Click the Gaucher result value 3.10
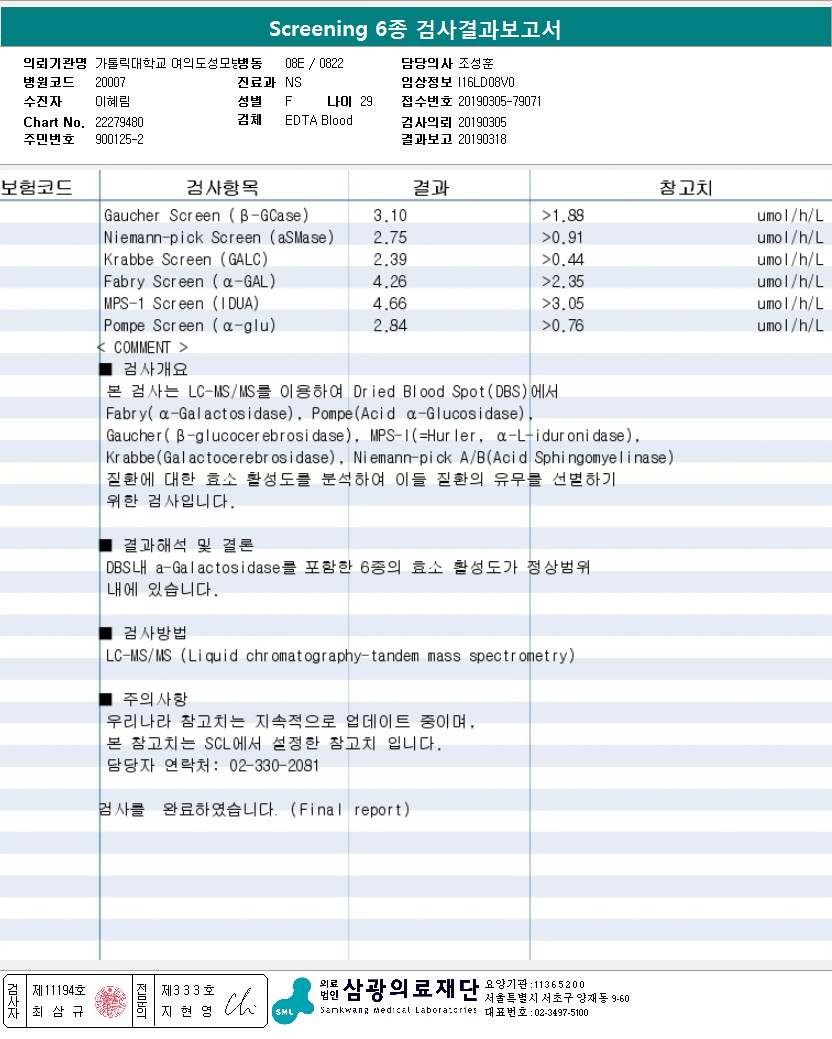This screenshot has height=1039, width=832. pos(390,215)
